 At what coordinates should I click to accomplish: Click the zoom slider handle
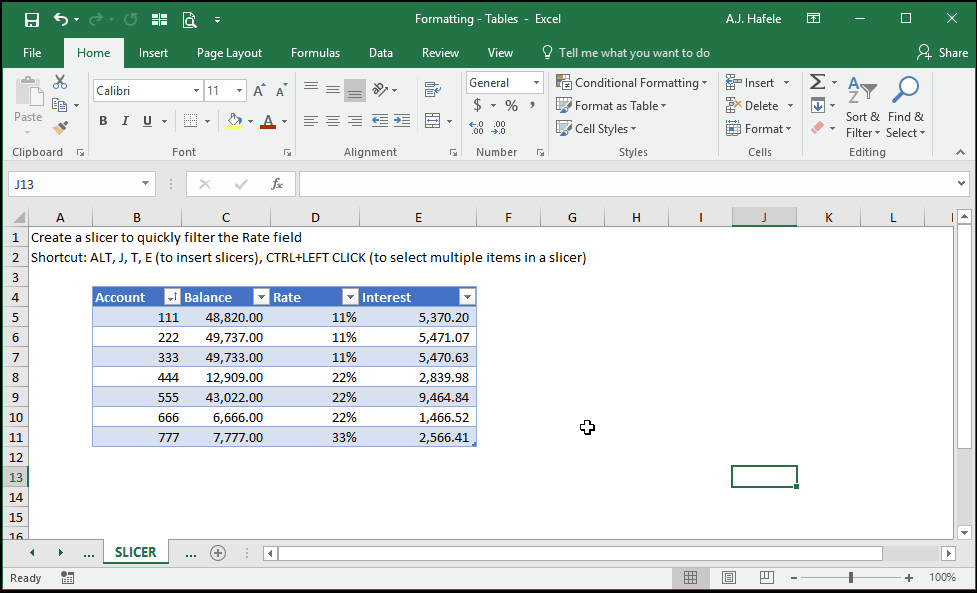(x=851, y=578)
